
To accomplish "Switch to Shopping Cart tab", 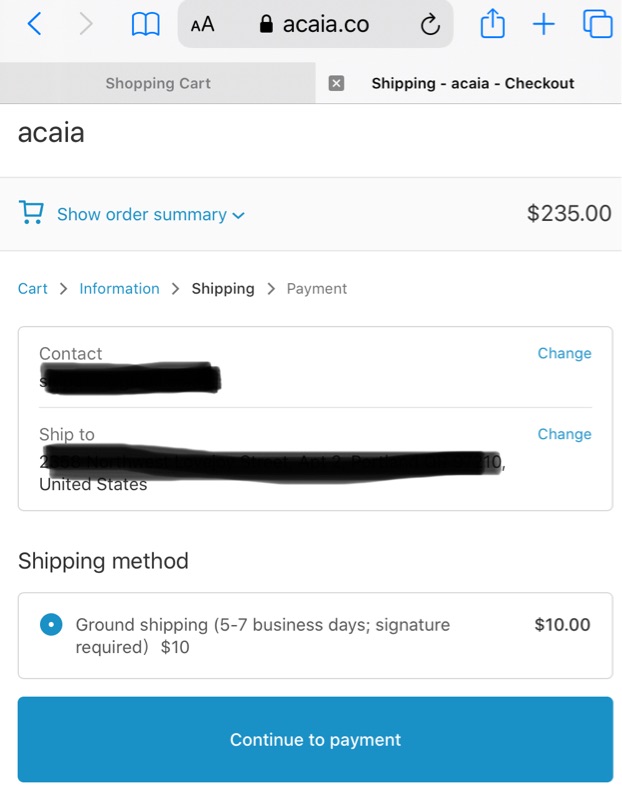I will click(158, 83).
